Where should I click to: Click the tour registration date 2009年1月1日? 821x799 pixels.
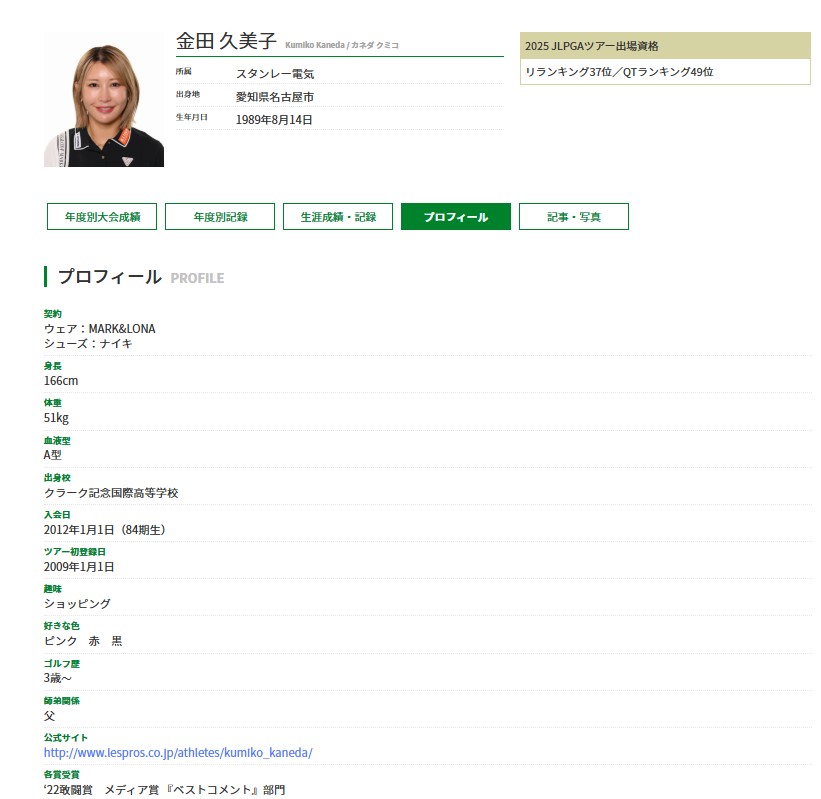[79, 567]
